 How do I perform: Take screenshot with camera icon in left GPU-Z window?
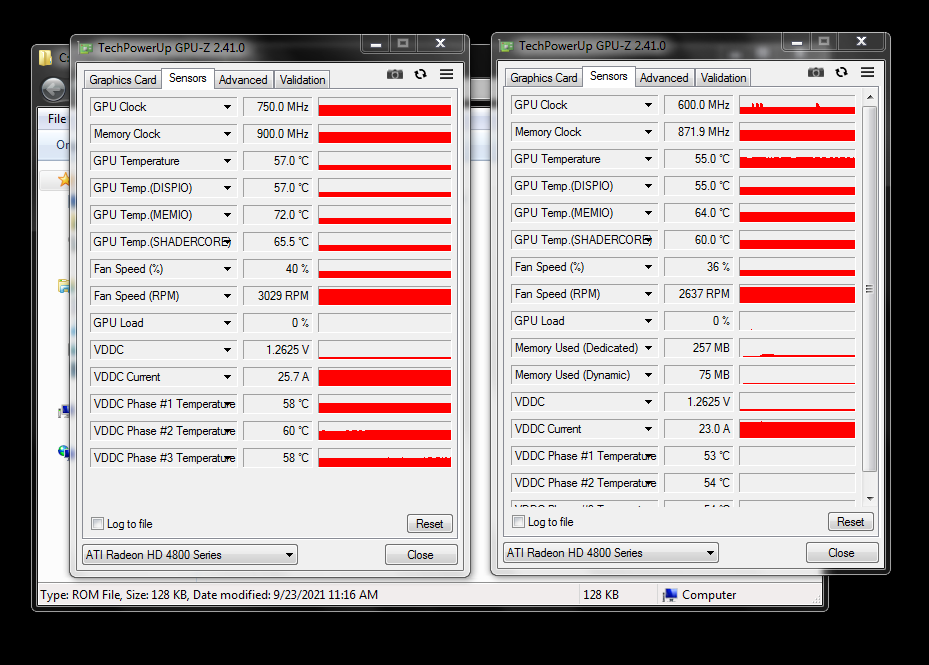(395, 74)
